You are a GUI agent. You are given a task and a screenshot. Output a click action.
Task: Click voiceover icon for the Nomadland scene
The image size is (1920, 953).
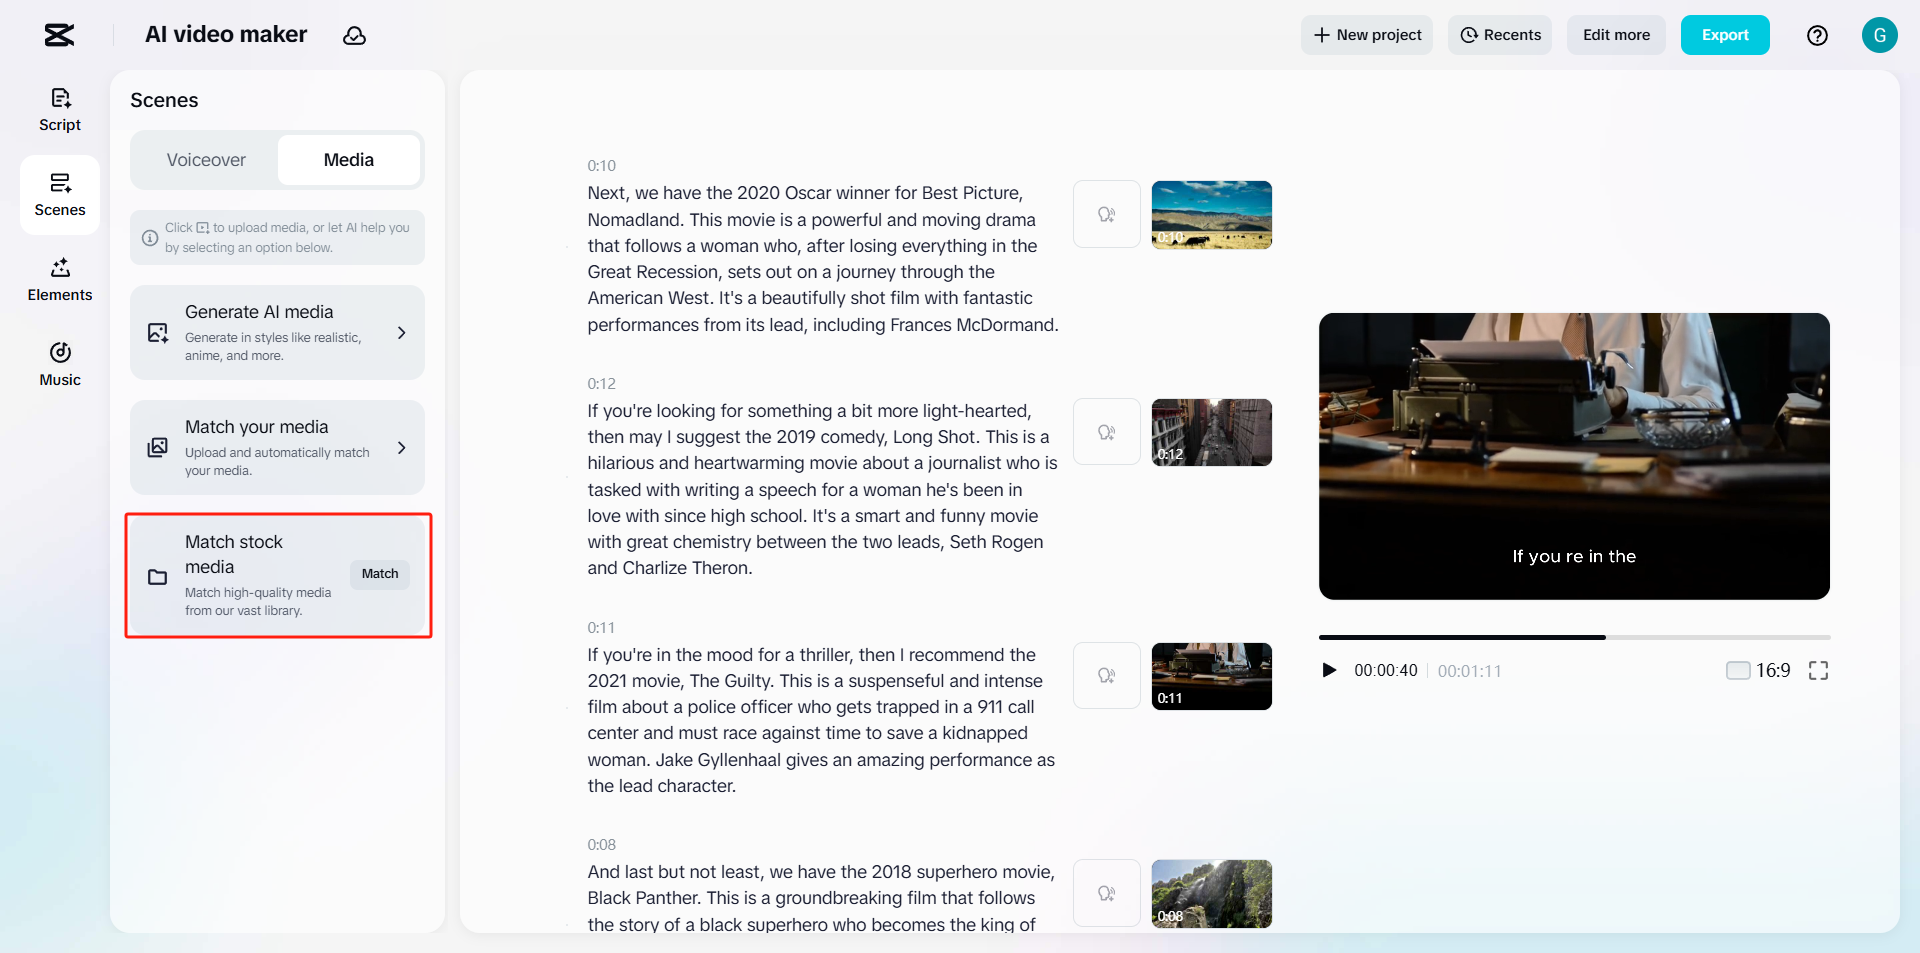[1107, 214]
